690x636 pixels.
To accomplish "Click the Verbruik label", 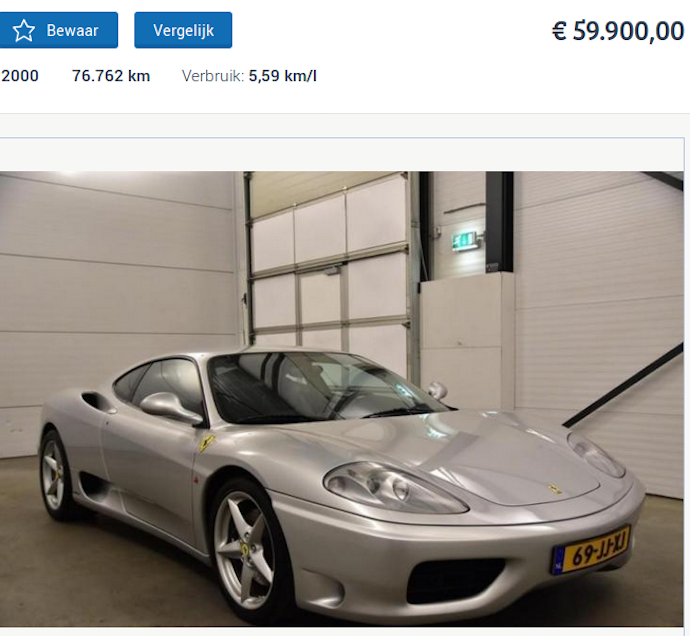I will [x=213, y=76].
